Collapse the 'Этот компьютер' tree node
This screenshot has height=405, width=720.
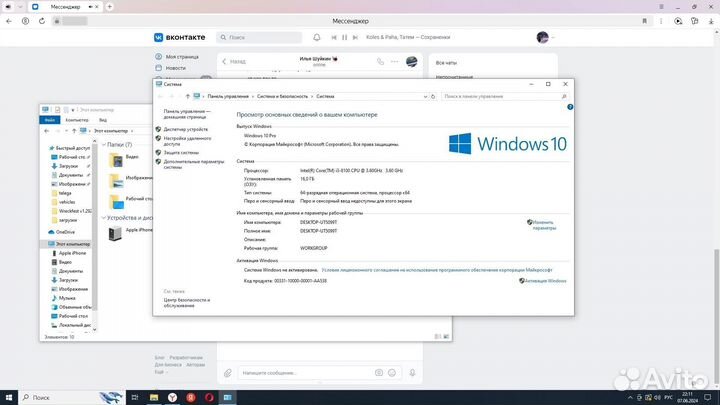tap(46, 243)
